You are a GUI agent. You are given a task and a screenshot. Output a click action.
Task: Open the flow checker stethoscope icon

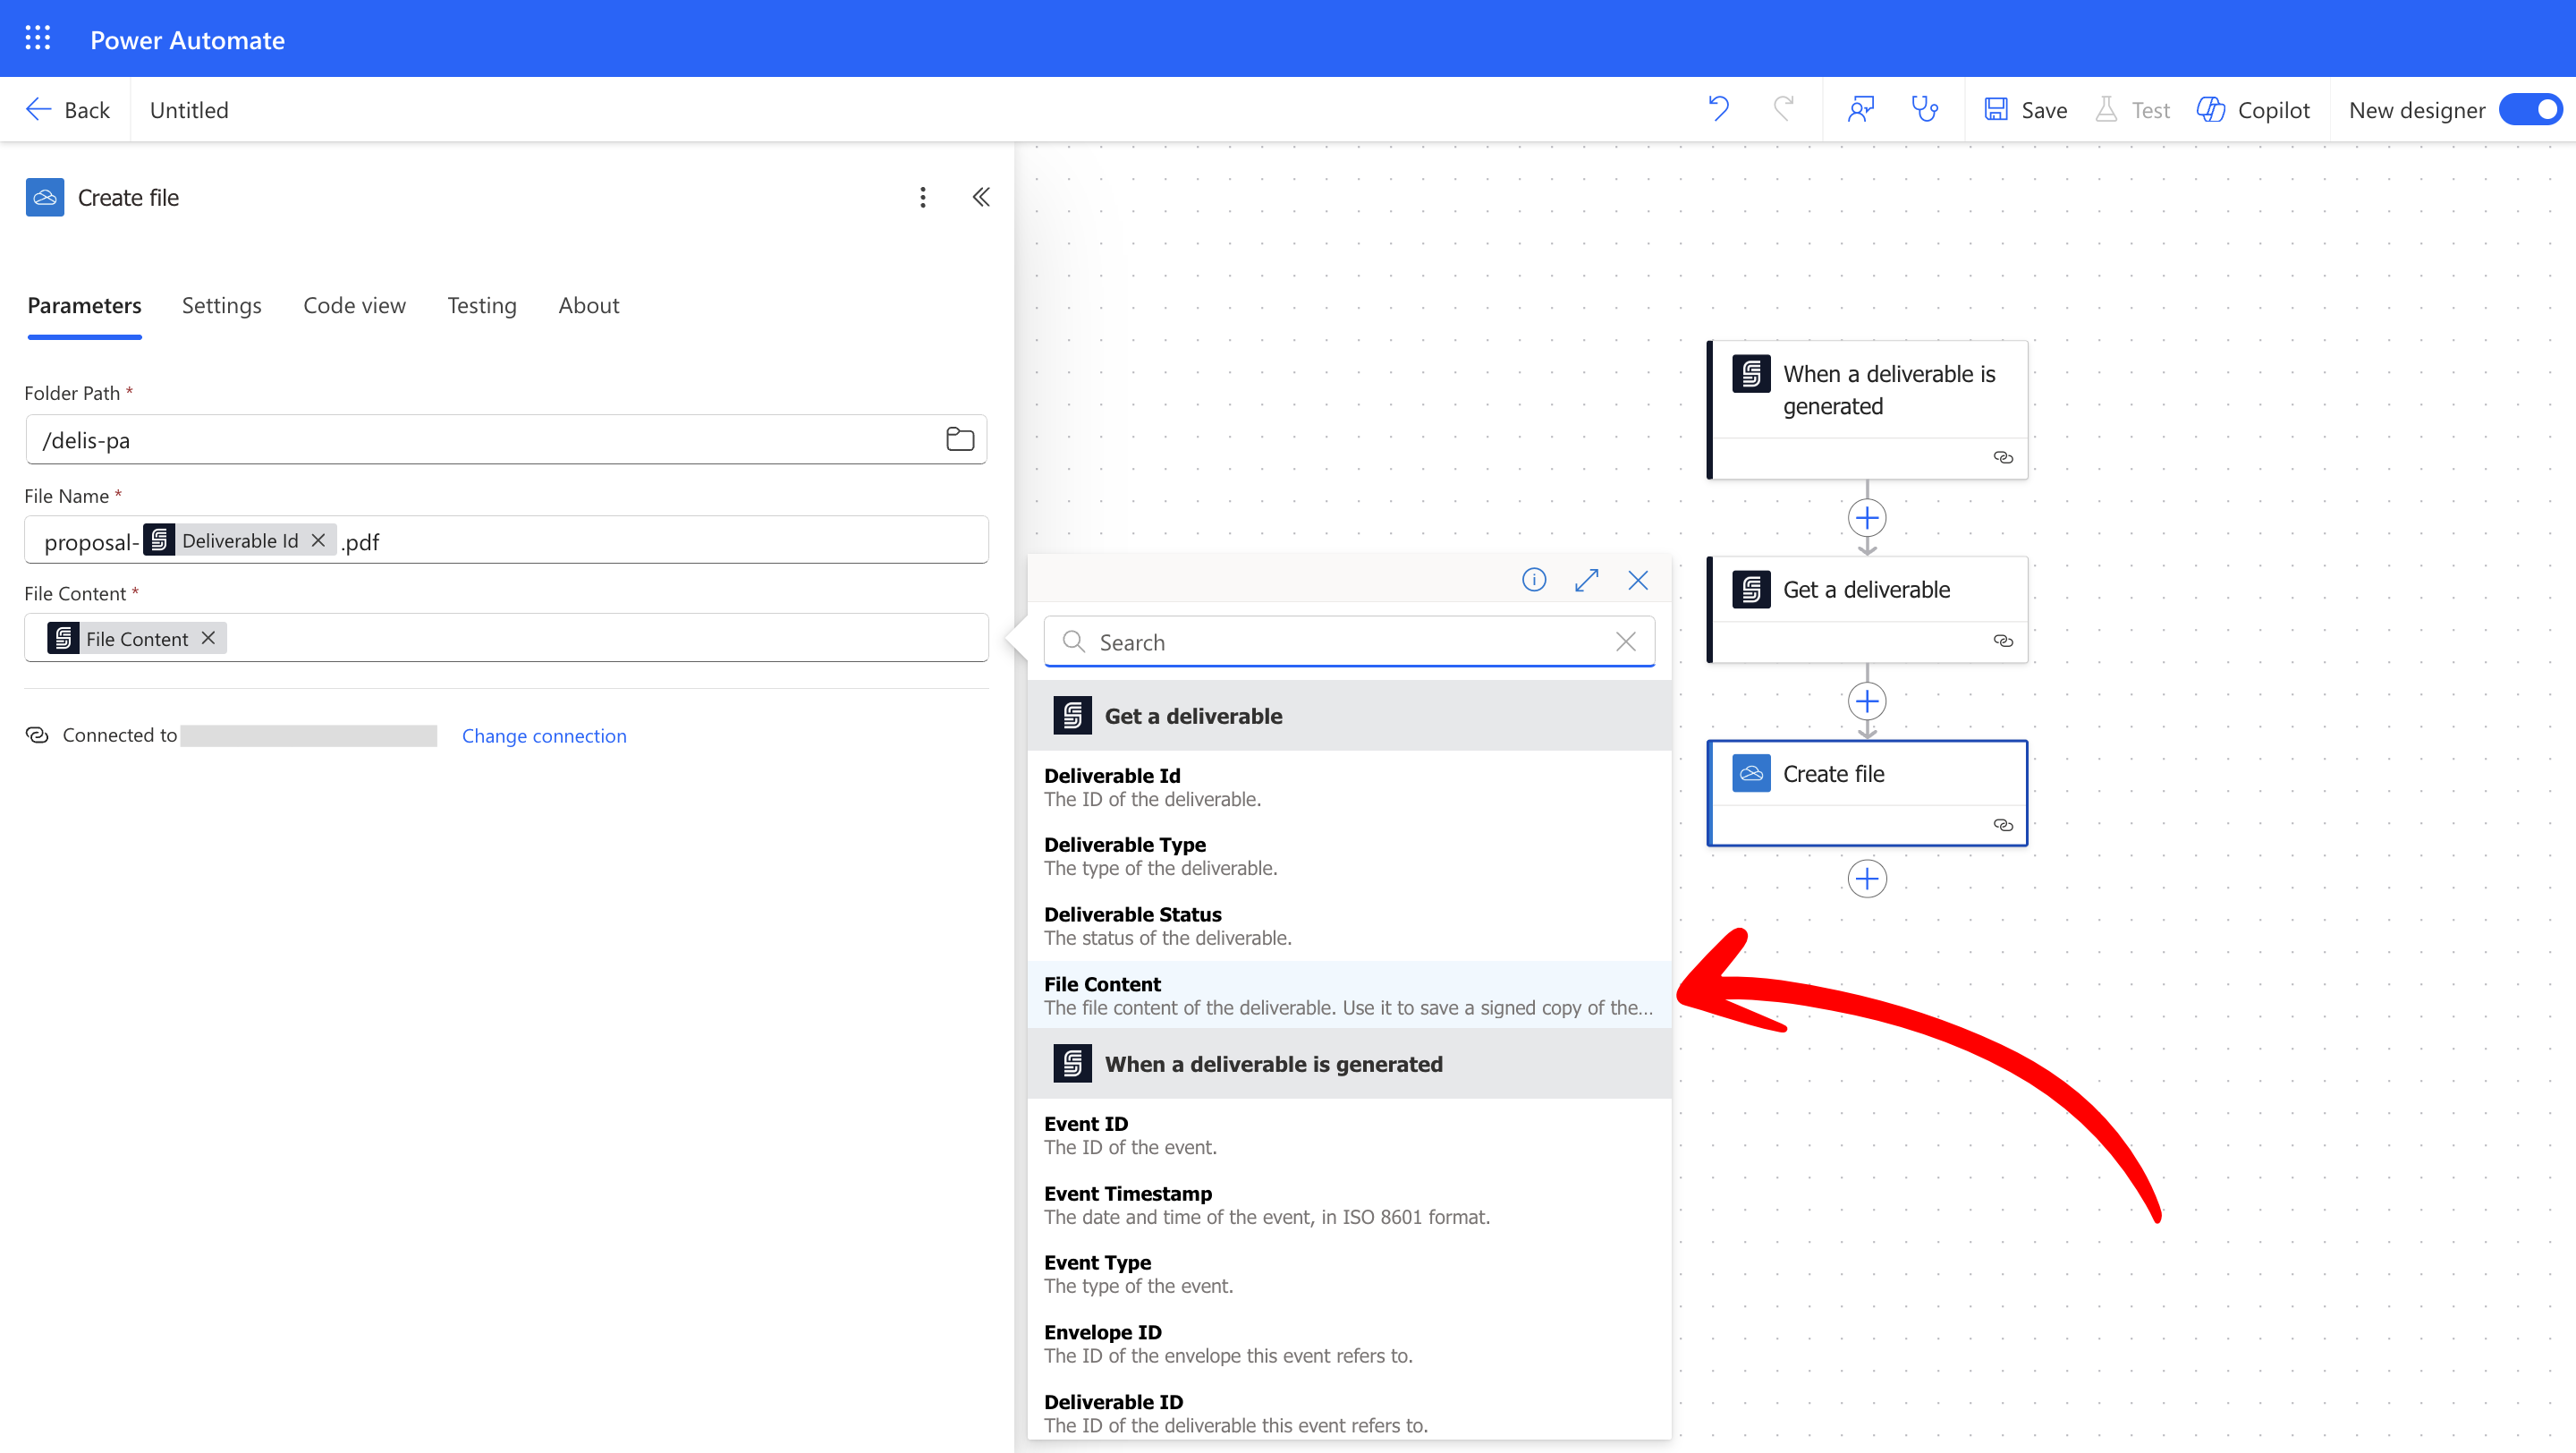click(1925, 109)
